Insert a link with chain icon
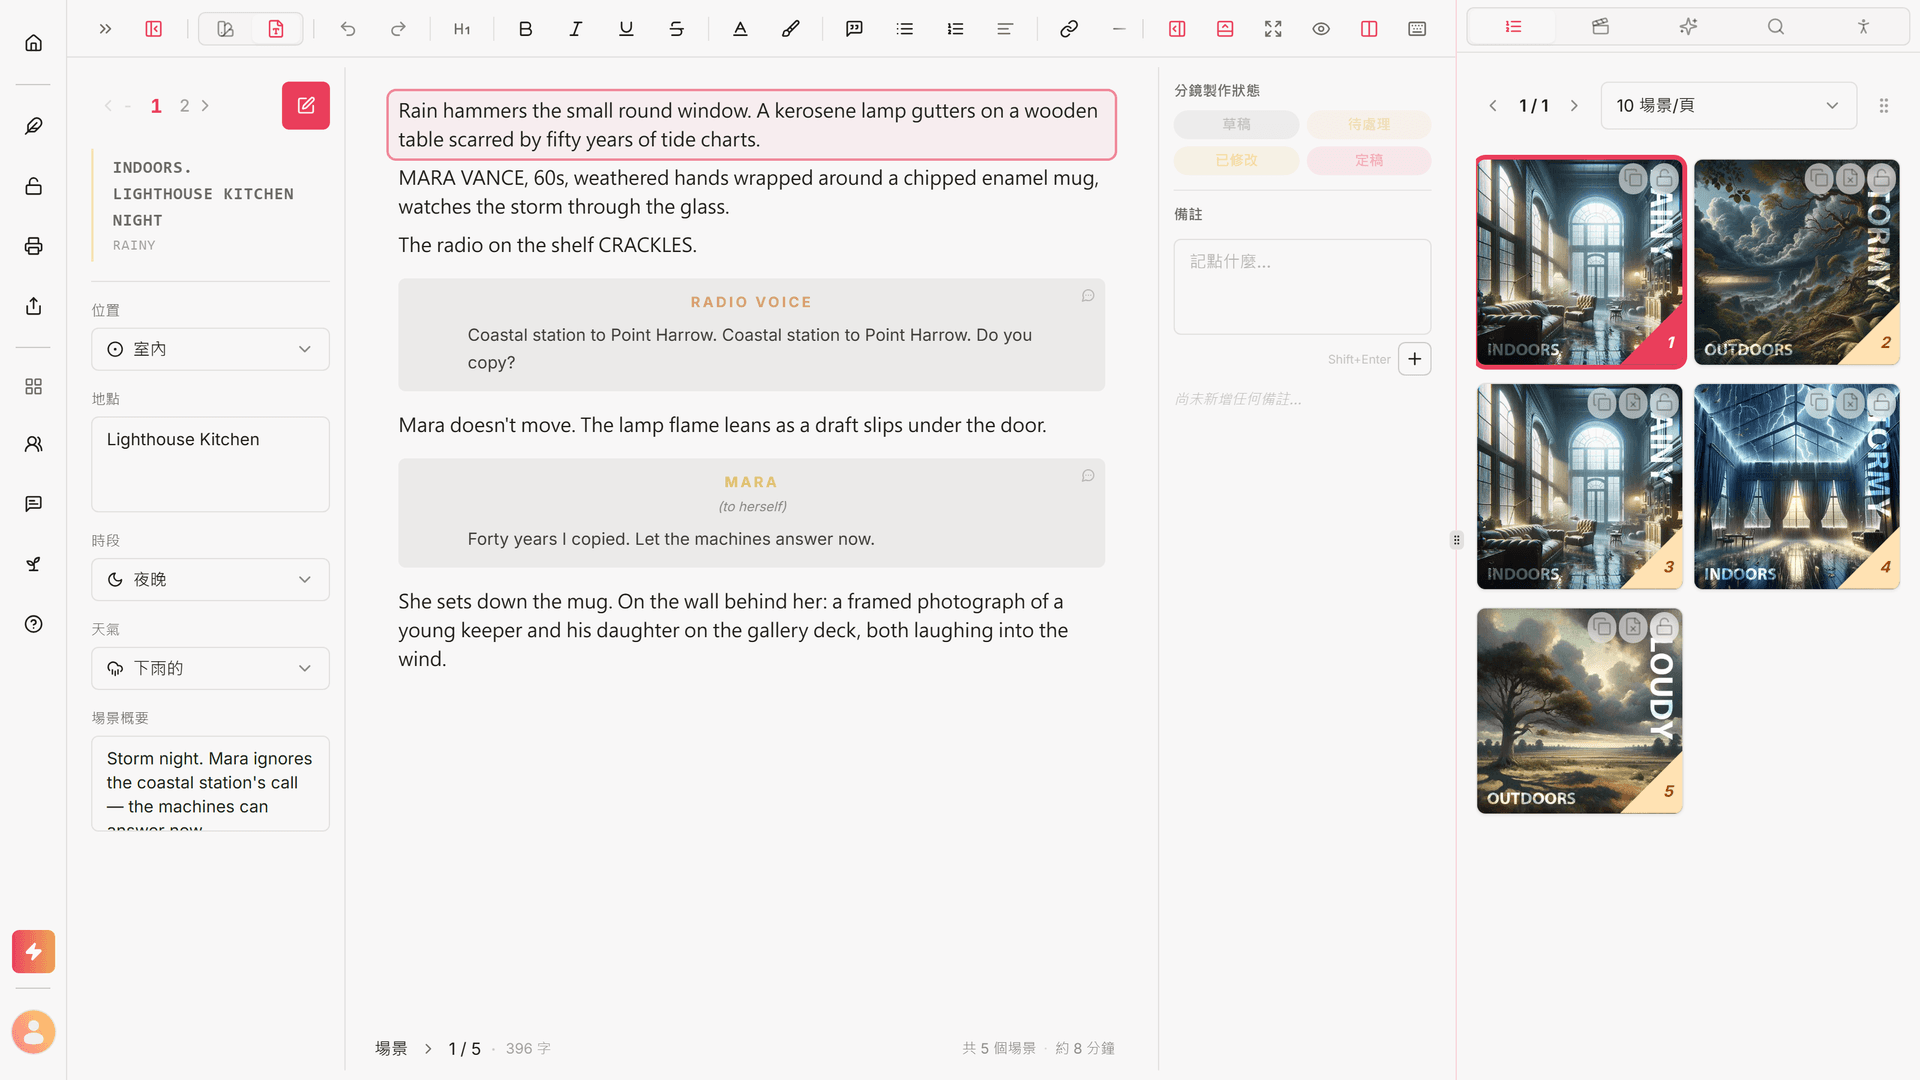This screenshot has height=1080, width=1920. [x=1068, y=29]
